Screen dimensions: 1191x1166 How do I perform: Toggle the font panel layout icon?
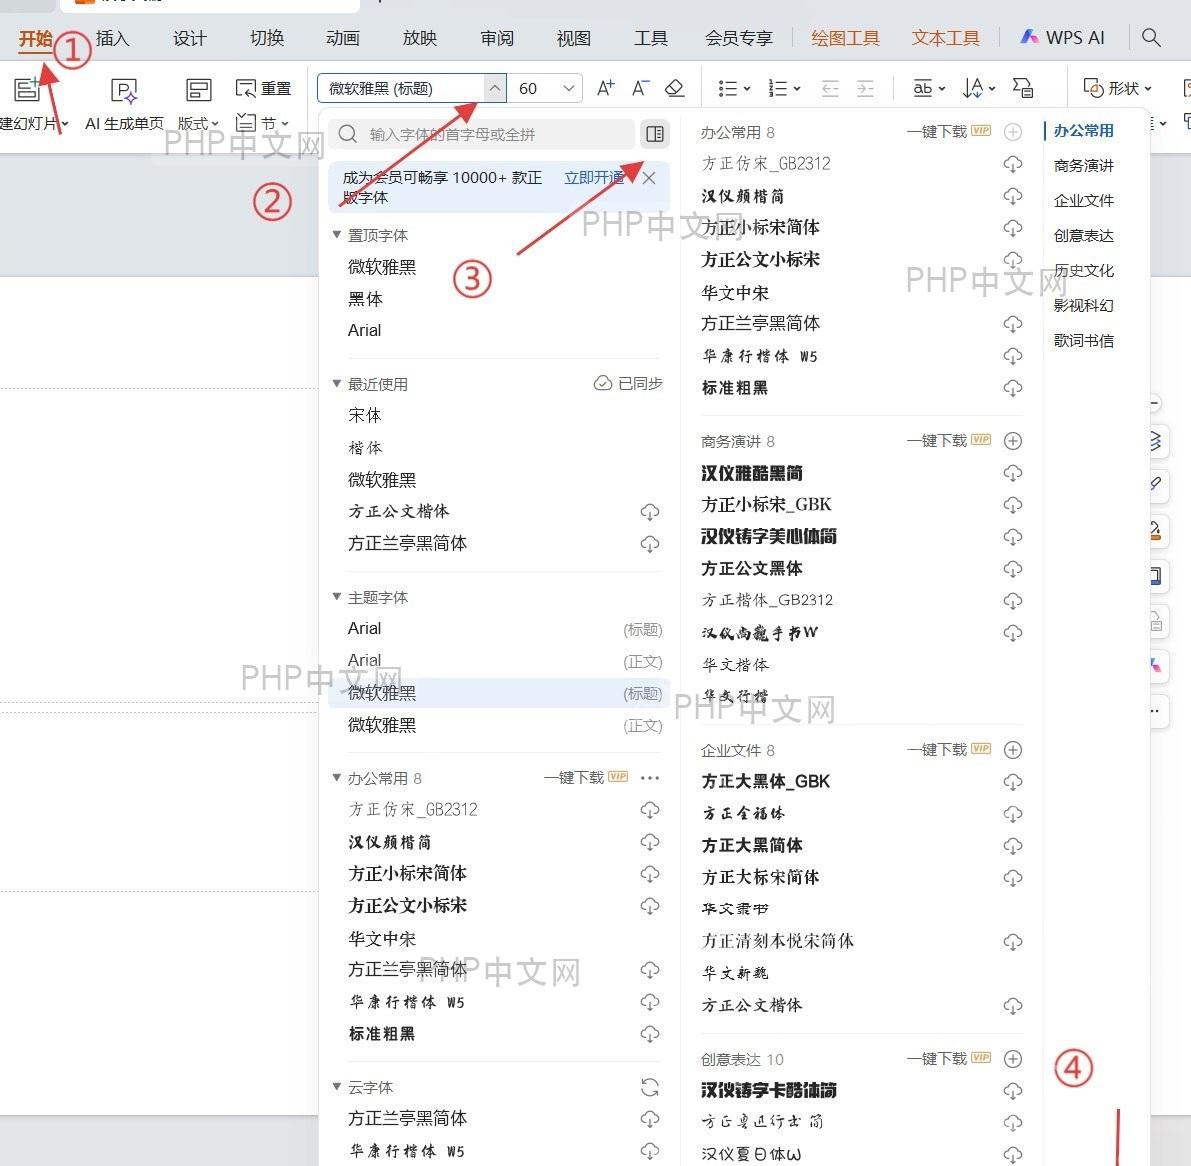coord(654,134)
